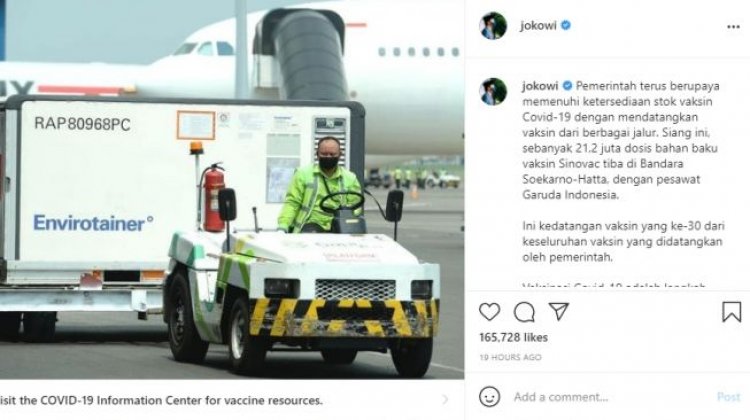Save post with bookmark icon
The image size is (750, 420).
click(731, 312)
